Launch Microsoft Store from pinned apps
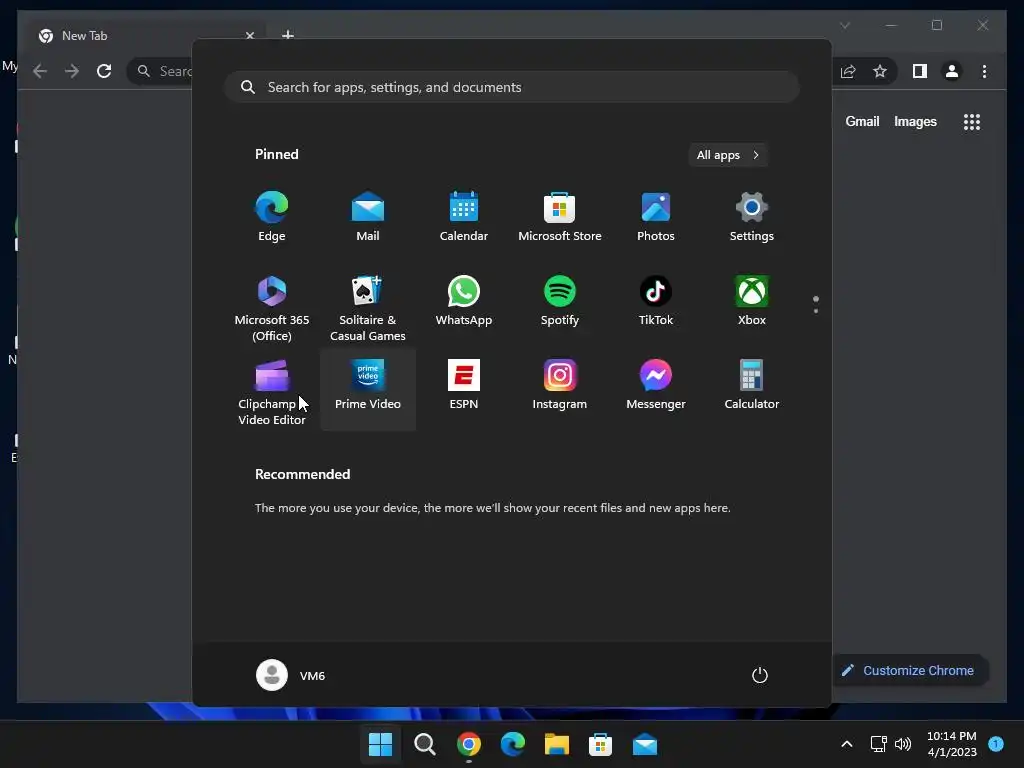Screen dimensions: 1024x768 (x=560, y=217)
